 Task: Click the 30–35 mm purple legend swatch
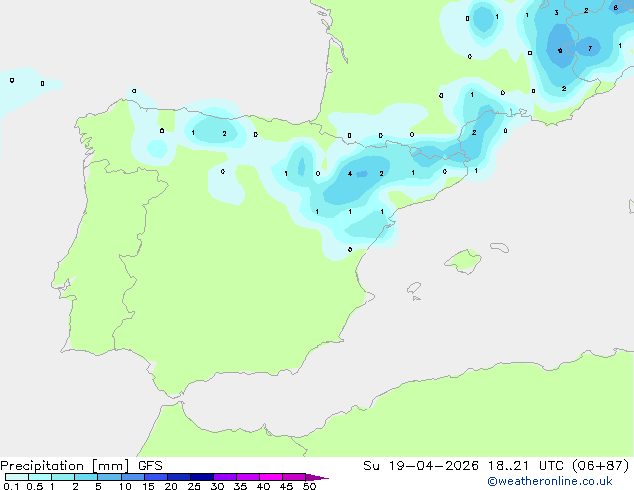tap(225, 477)
